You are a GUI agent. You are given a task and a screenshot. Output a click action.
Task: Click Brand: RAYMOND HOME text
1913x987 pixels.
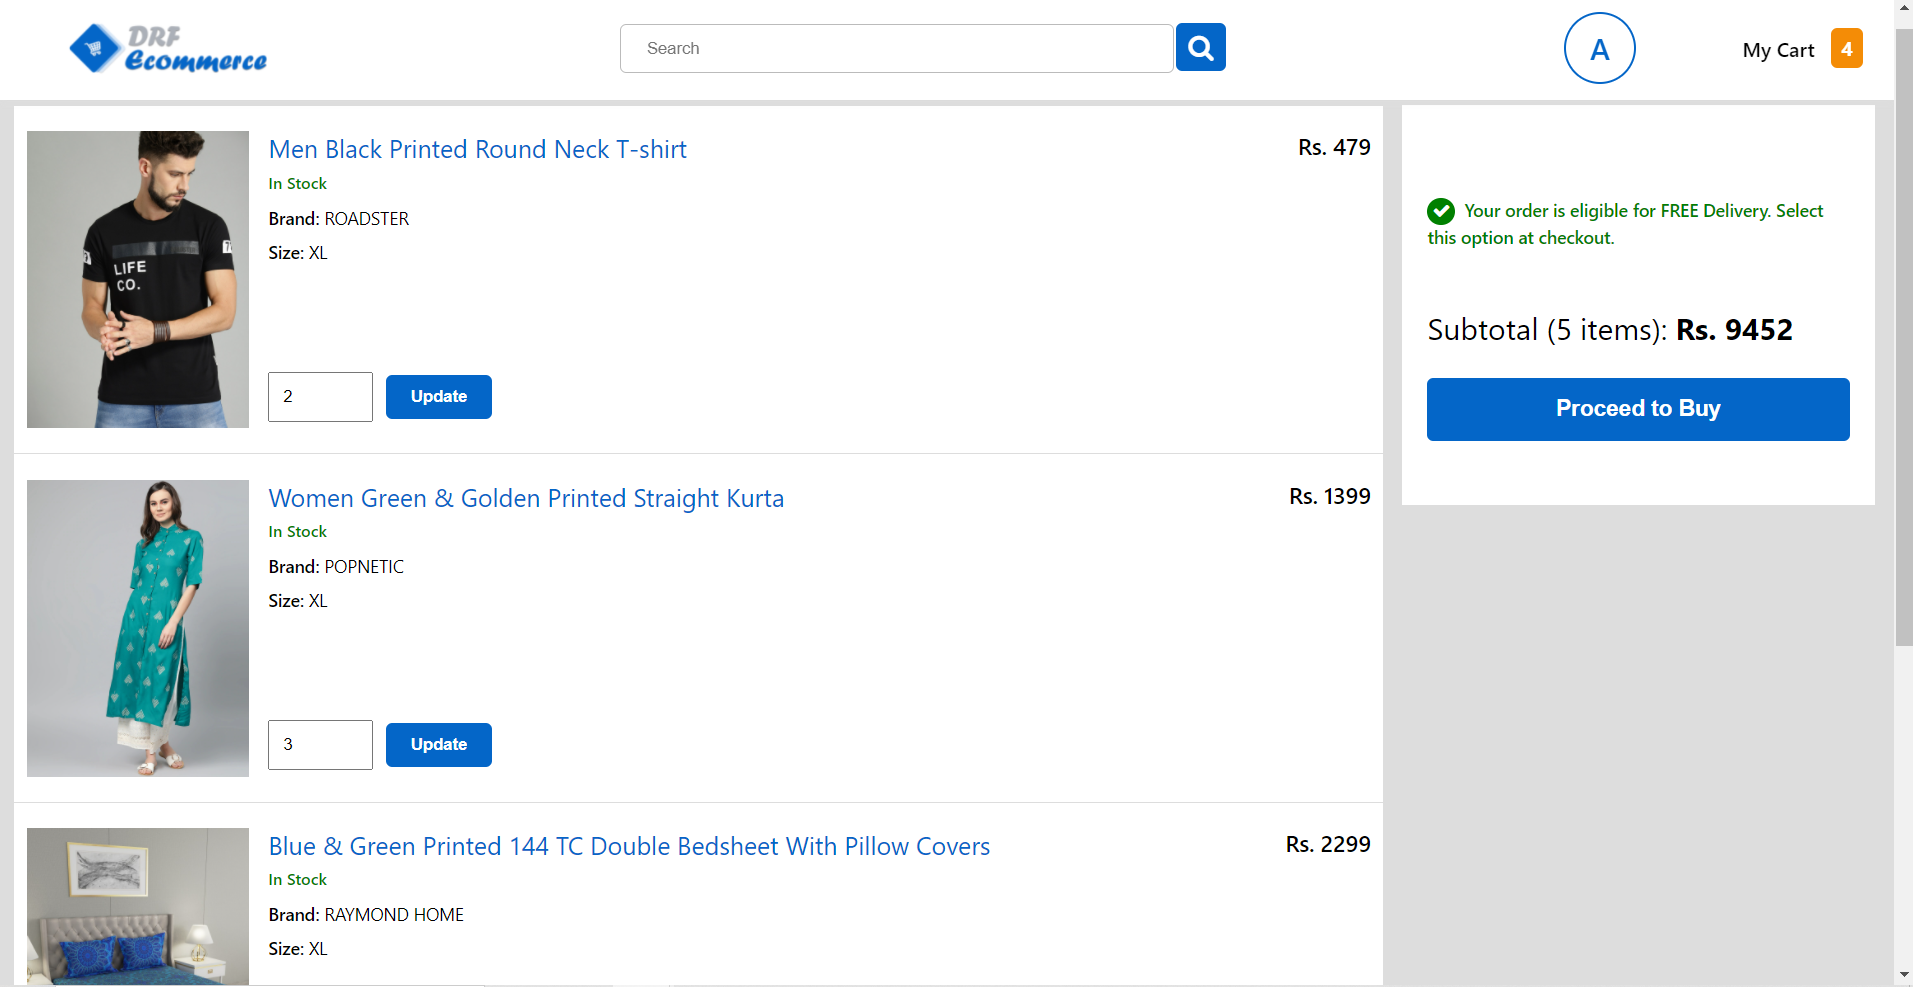click(x=366, y=914)
